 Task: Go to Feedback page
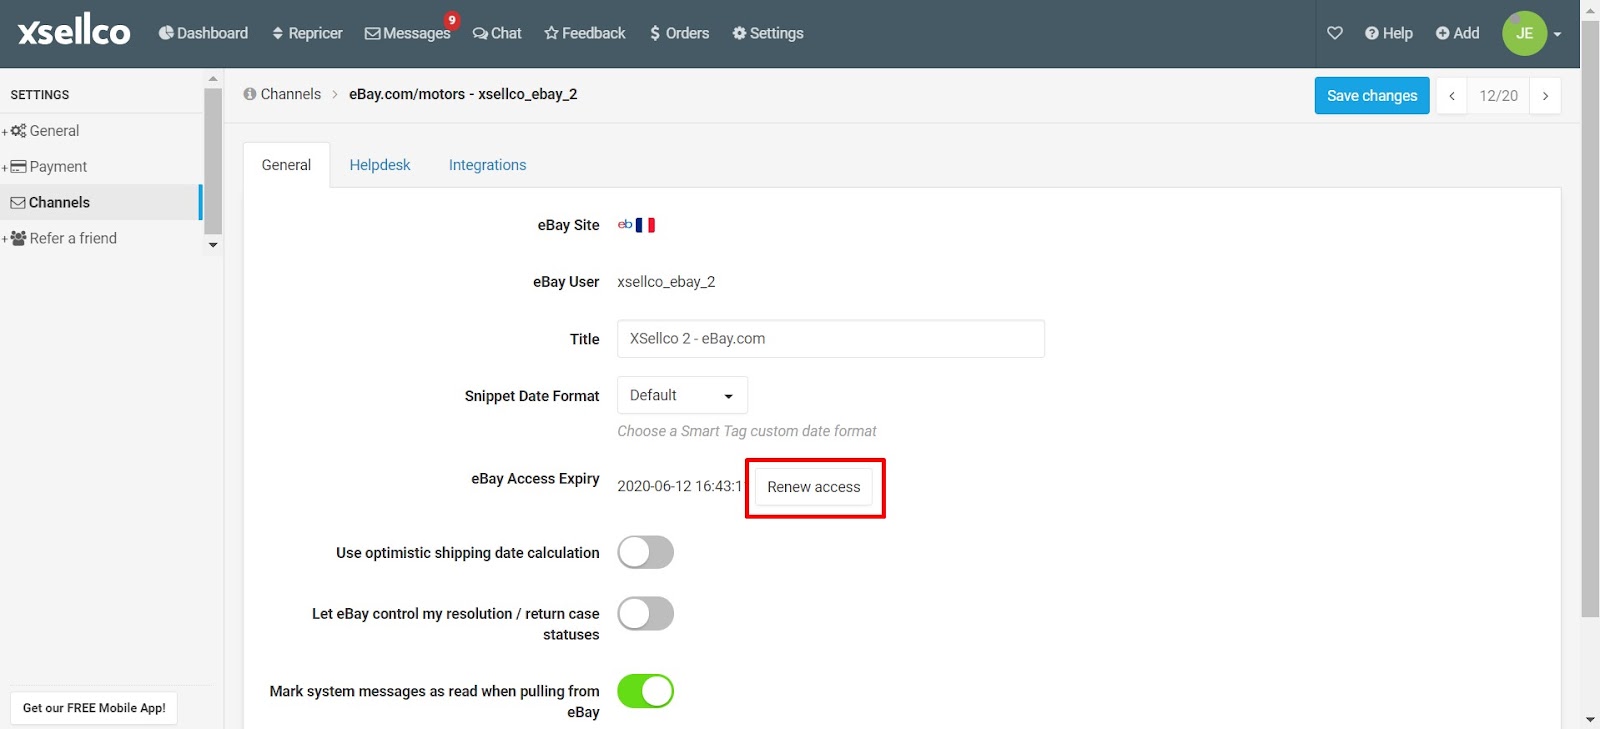tap(585, 33)
